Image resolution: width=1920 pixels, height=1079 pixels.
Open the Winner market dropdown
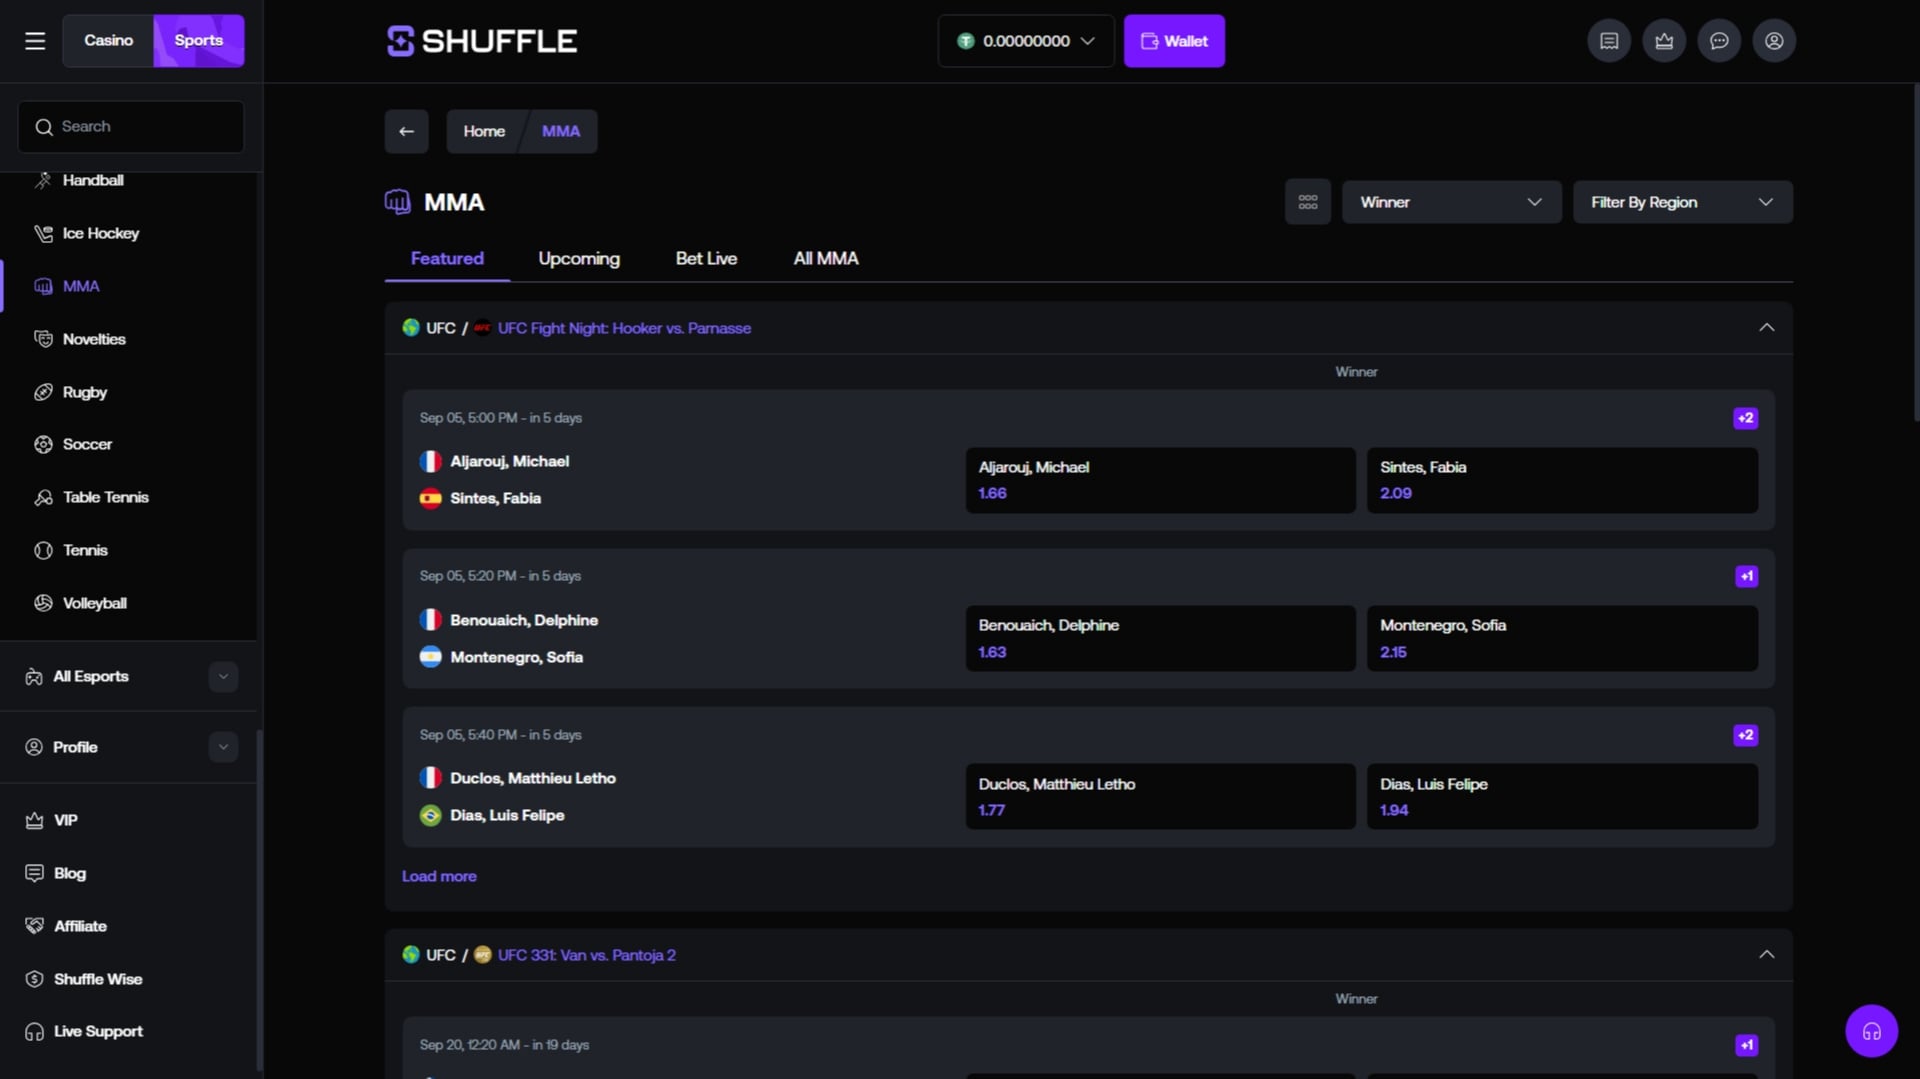click(x=1451, y=202)
